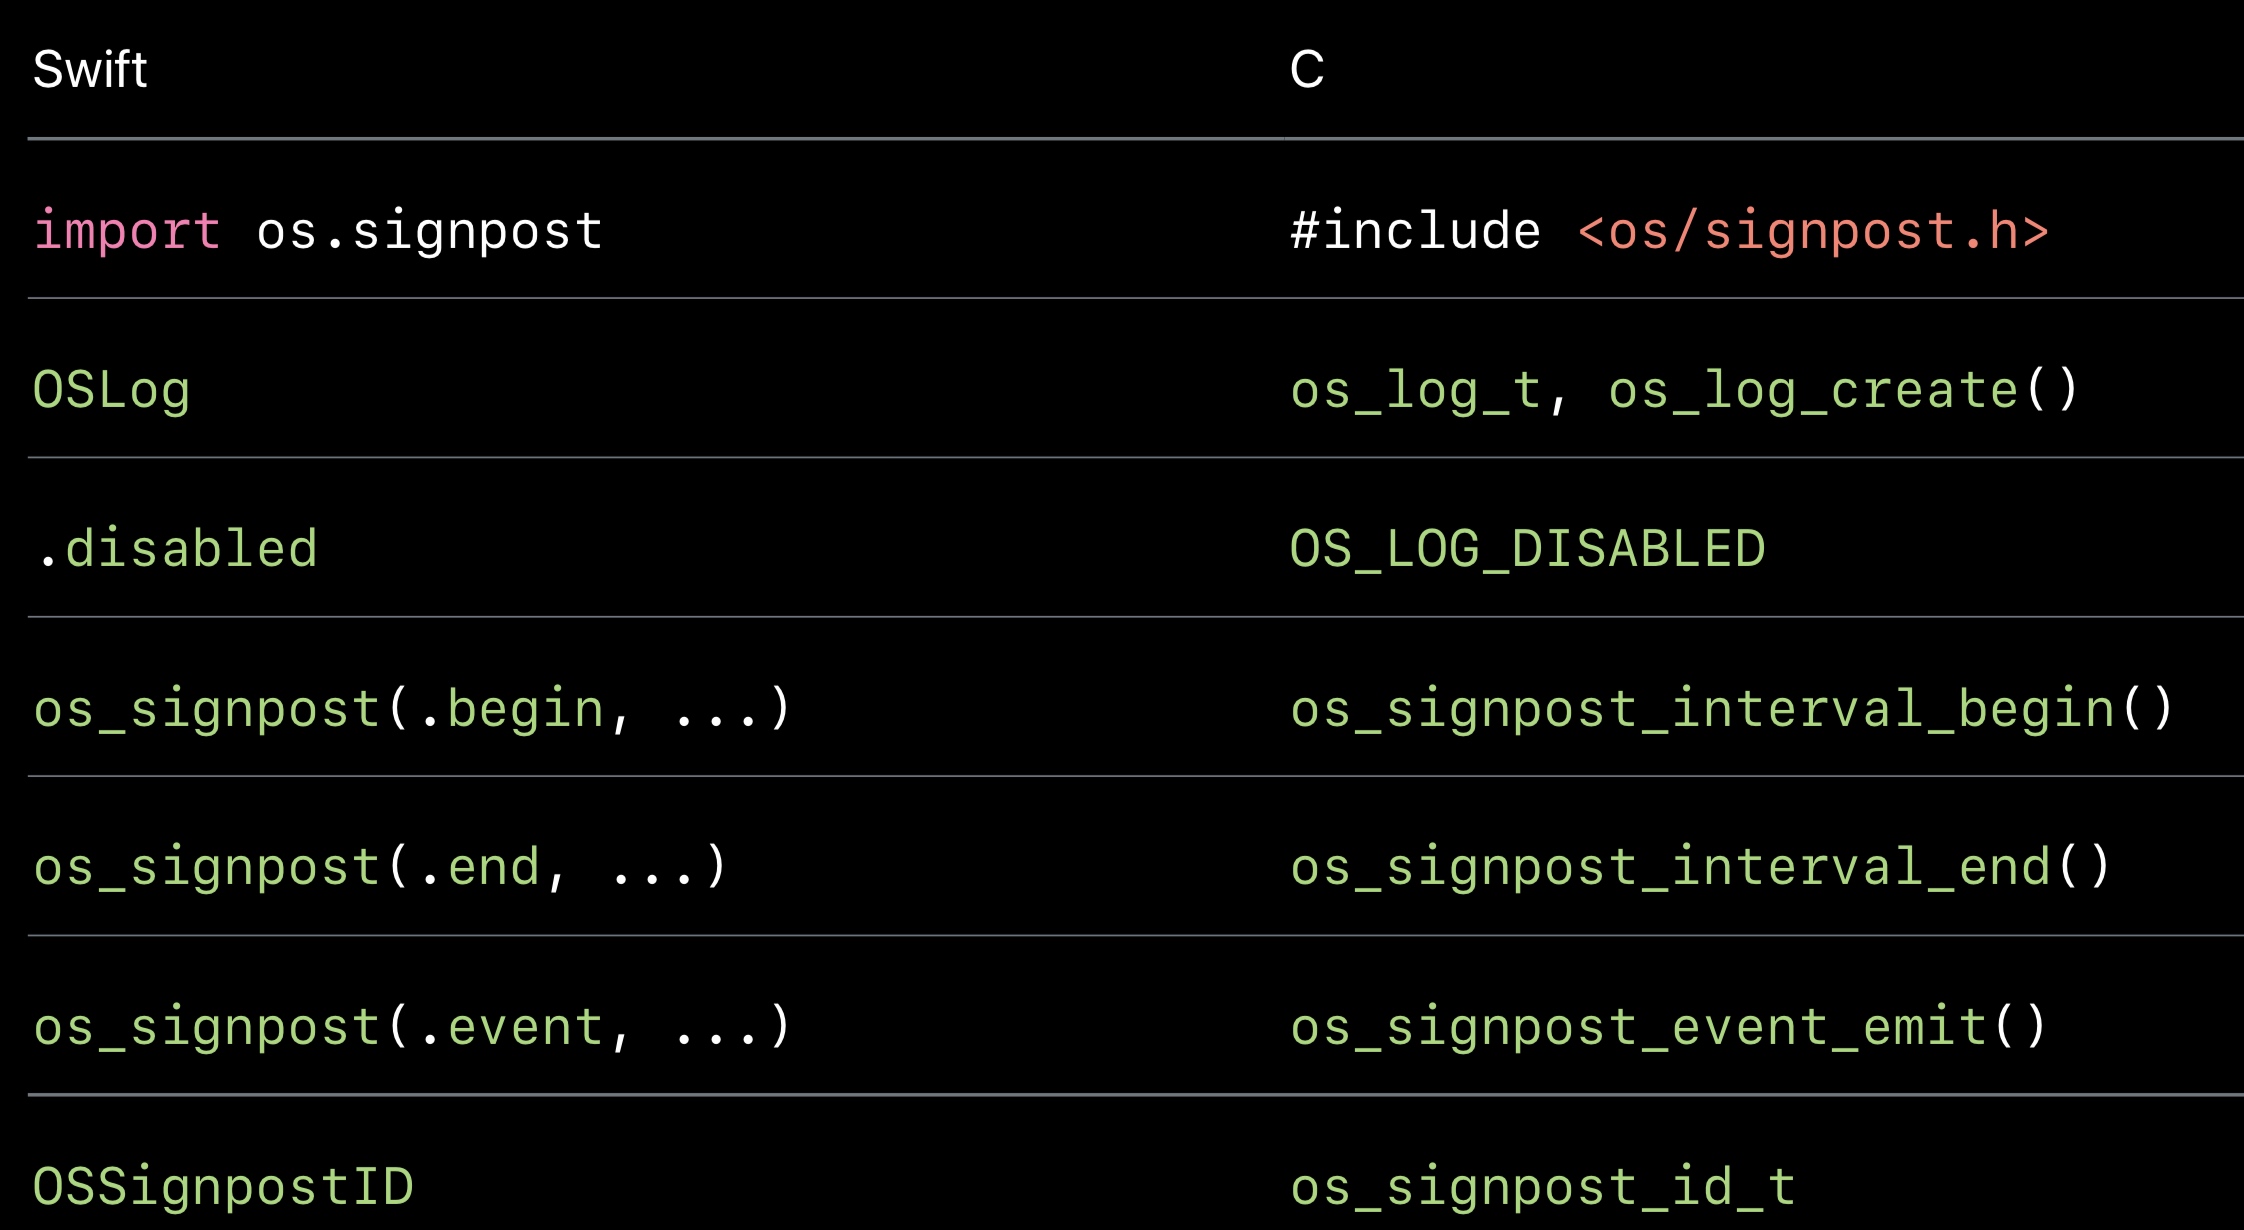Click the .begin signpost type argument
The width and height of the screenshot is (2244, 1230).
click(510, 709)
